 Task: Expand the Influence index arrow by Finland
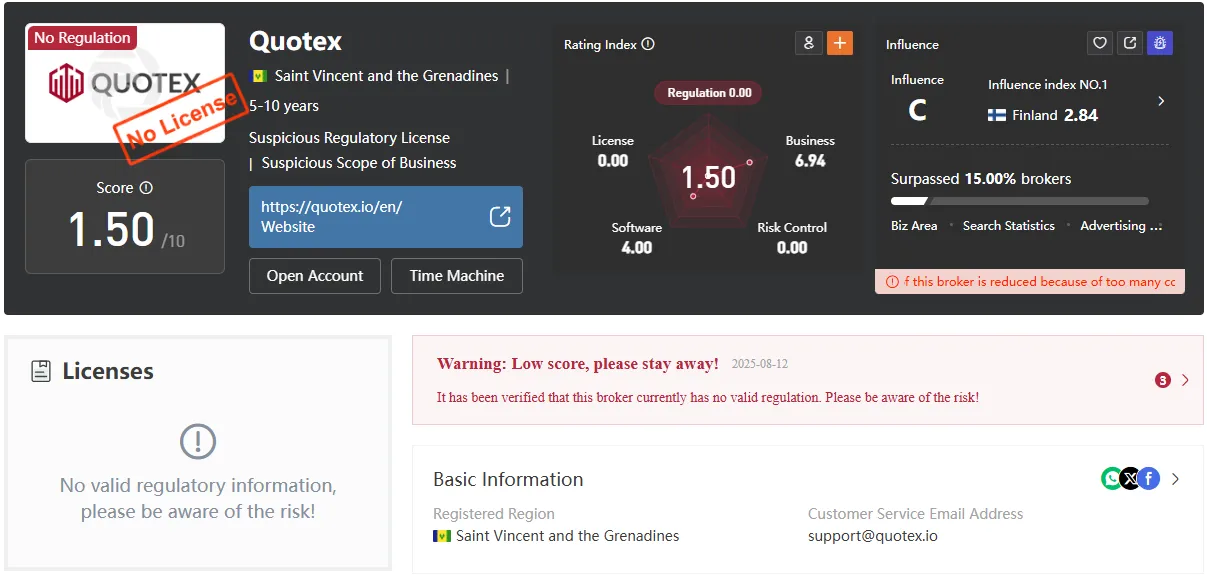[1161, 101]
